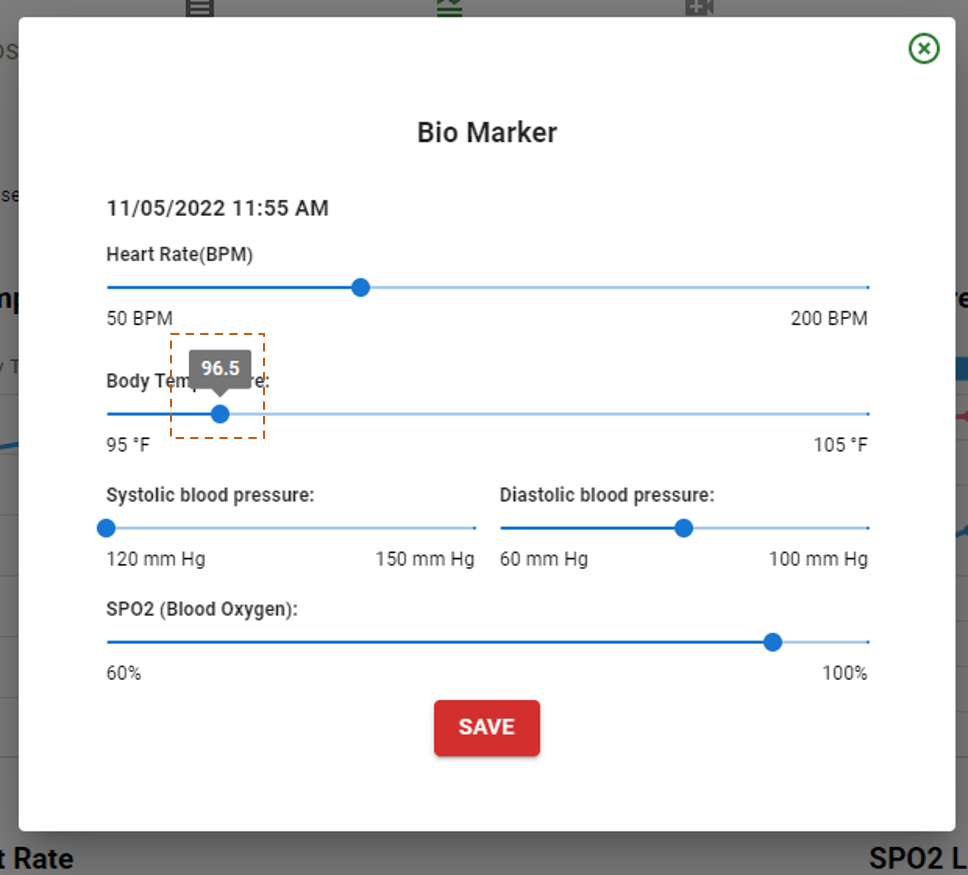Set Heart Rate slider to its 50 BPM minimum end
Image resolution: width=968 pixels, height=875 pixels.
pos(108,288)
